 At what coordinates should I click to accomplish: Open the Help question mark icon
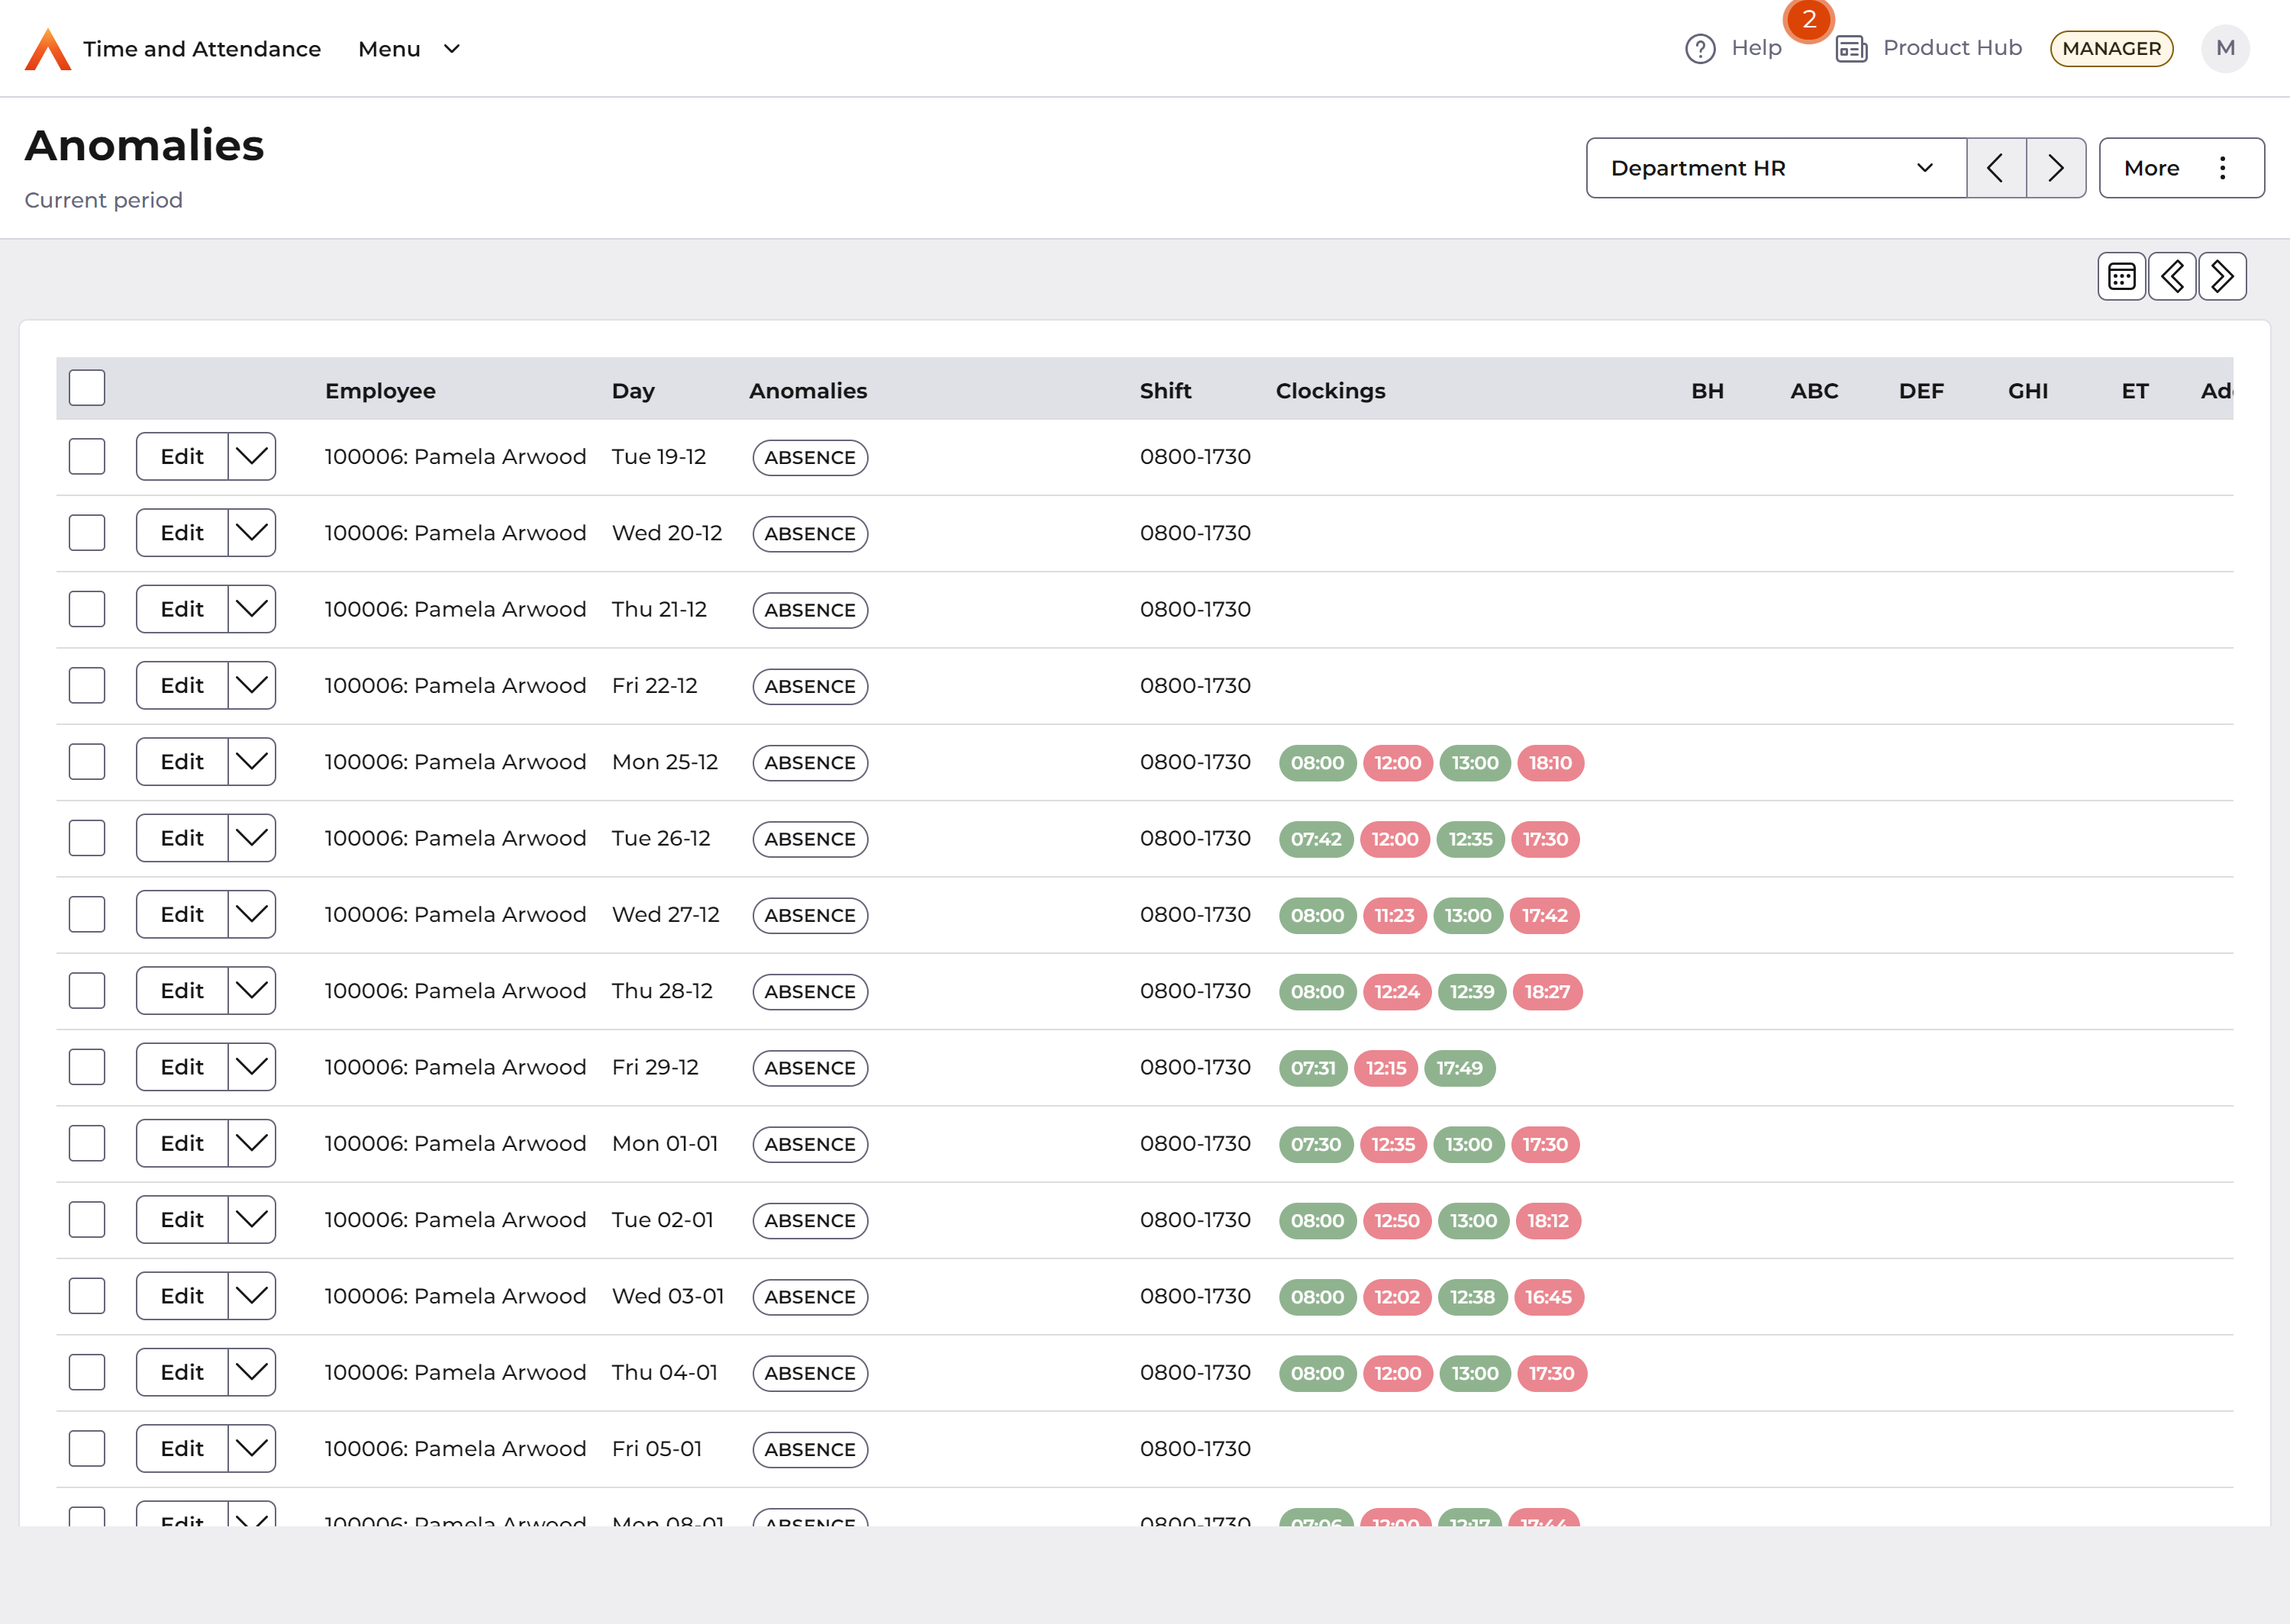(x=1700, y=48)
